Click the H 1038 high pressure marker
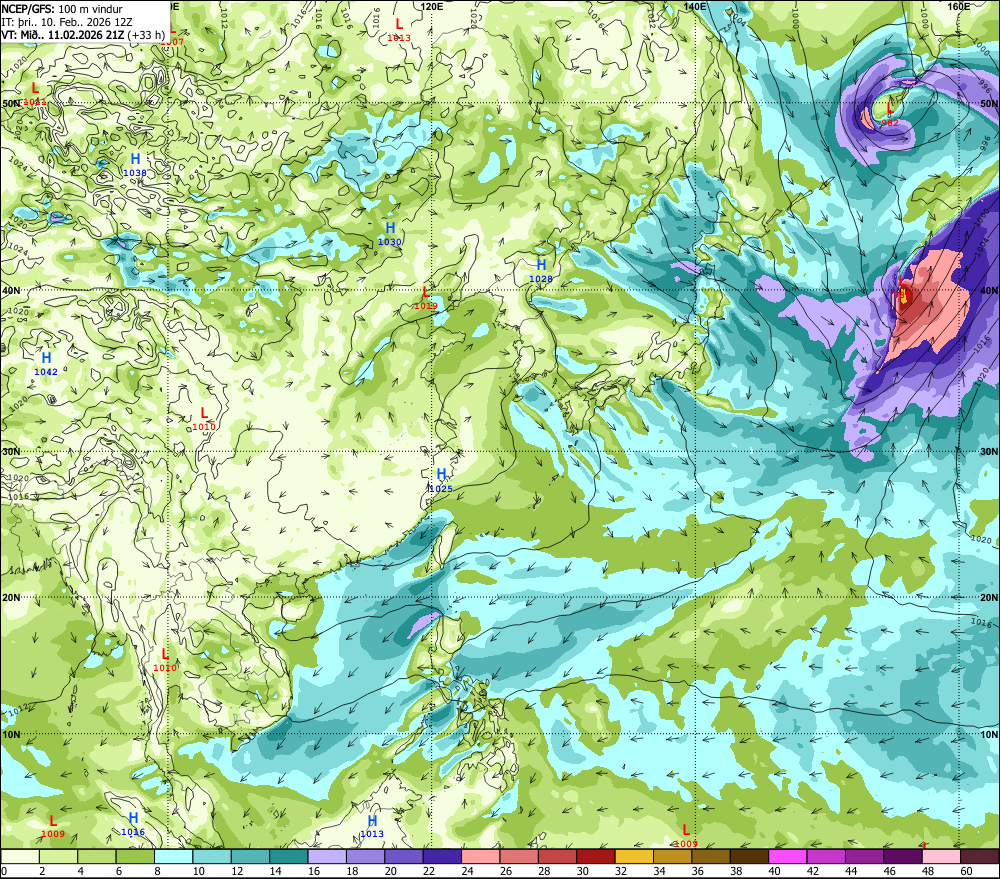This screenshot has height=879, width=1000. pyautogui.click(x=135, y=165)
